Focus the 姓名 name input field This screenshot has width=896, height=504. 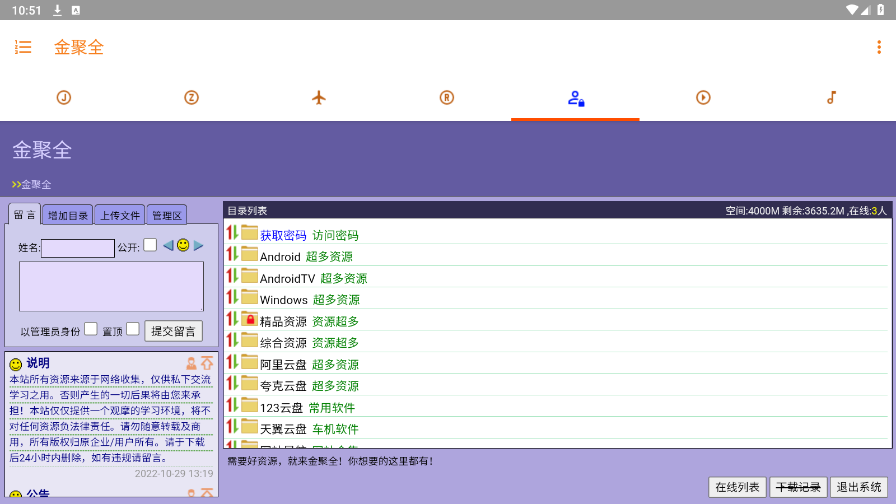click(78, 248)
